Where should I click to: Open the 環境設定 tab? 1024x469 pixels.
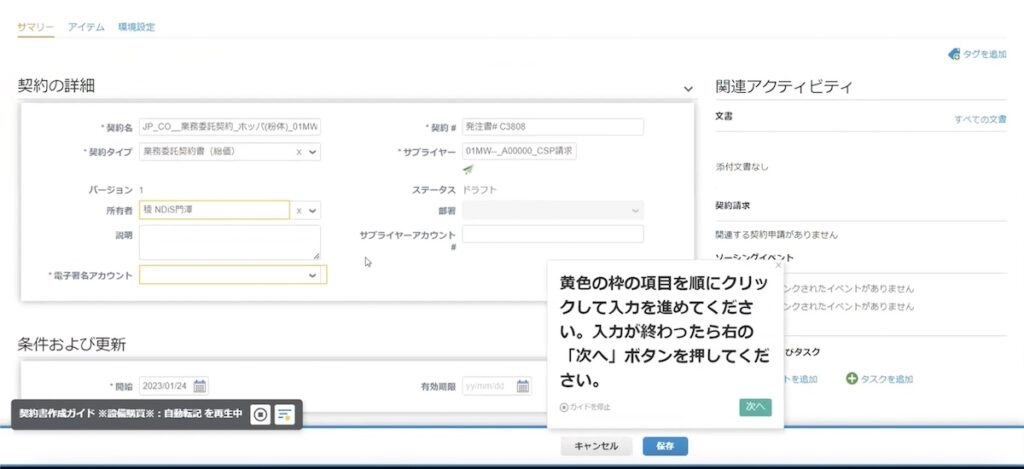click(x=136, y=27)
